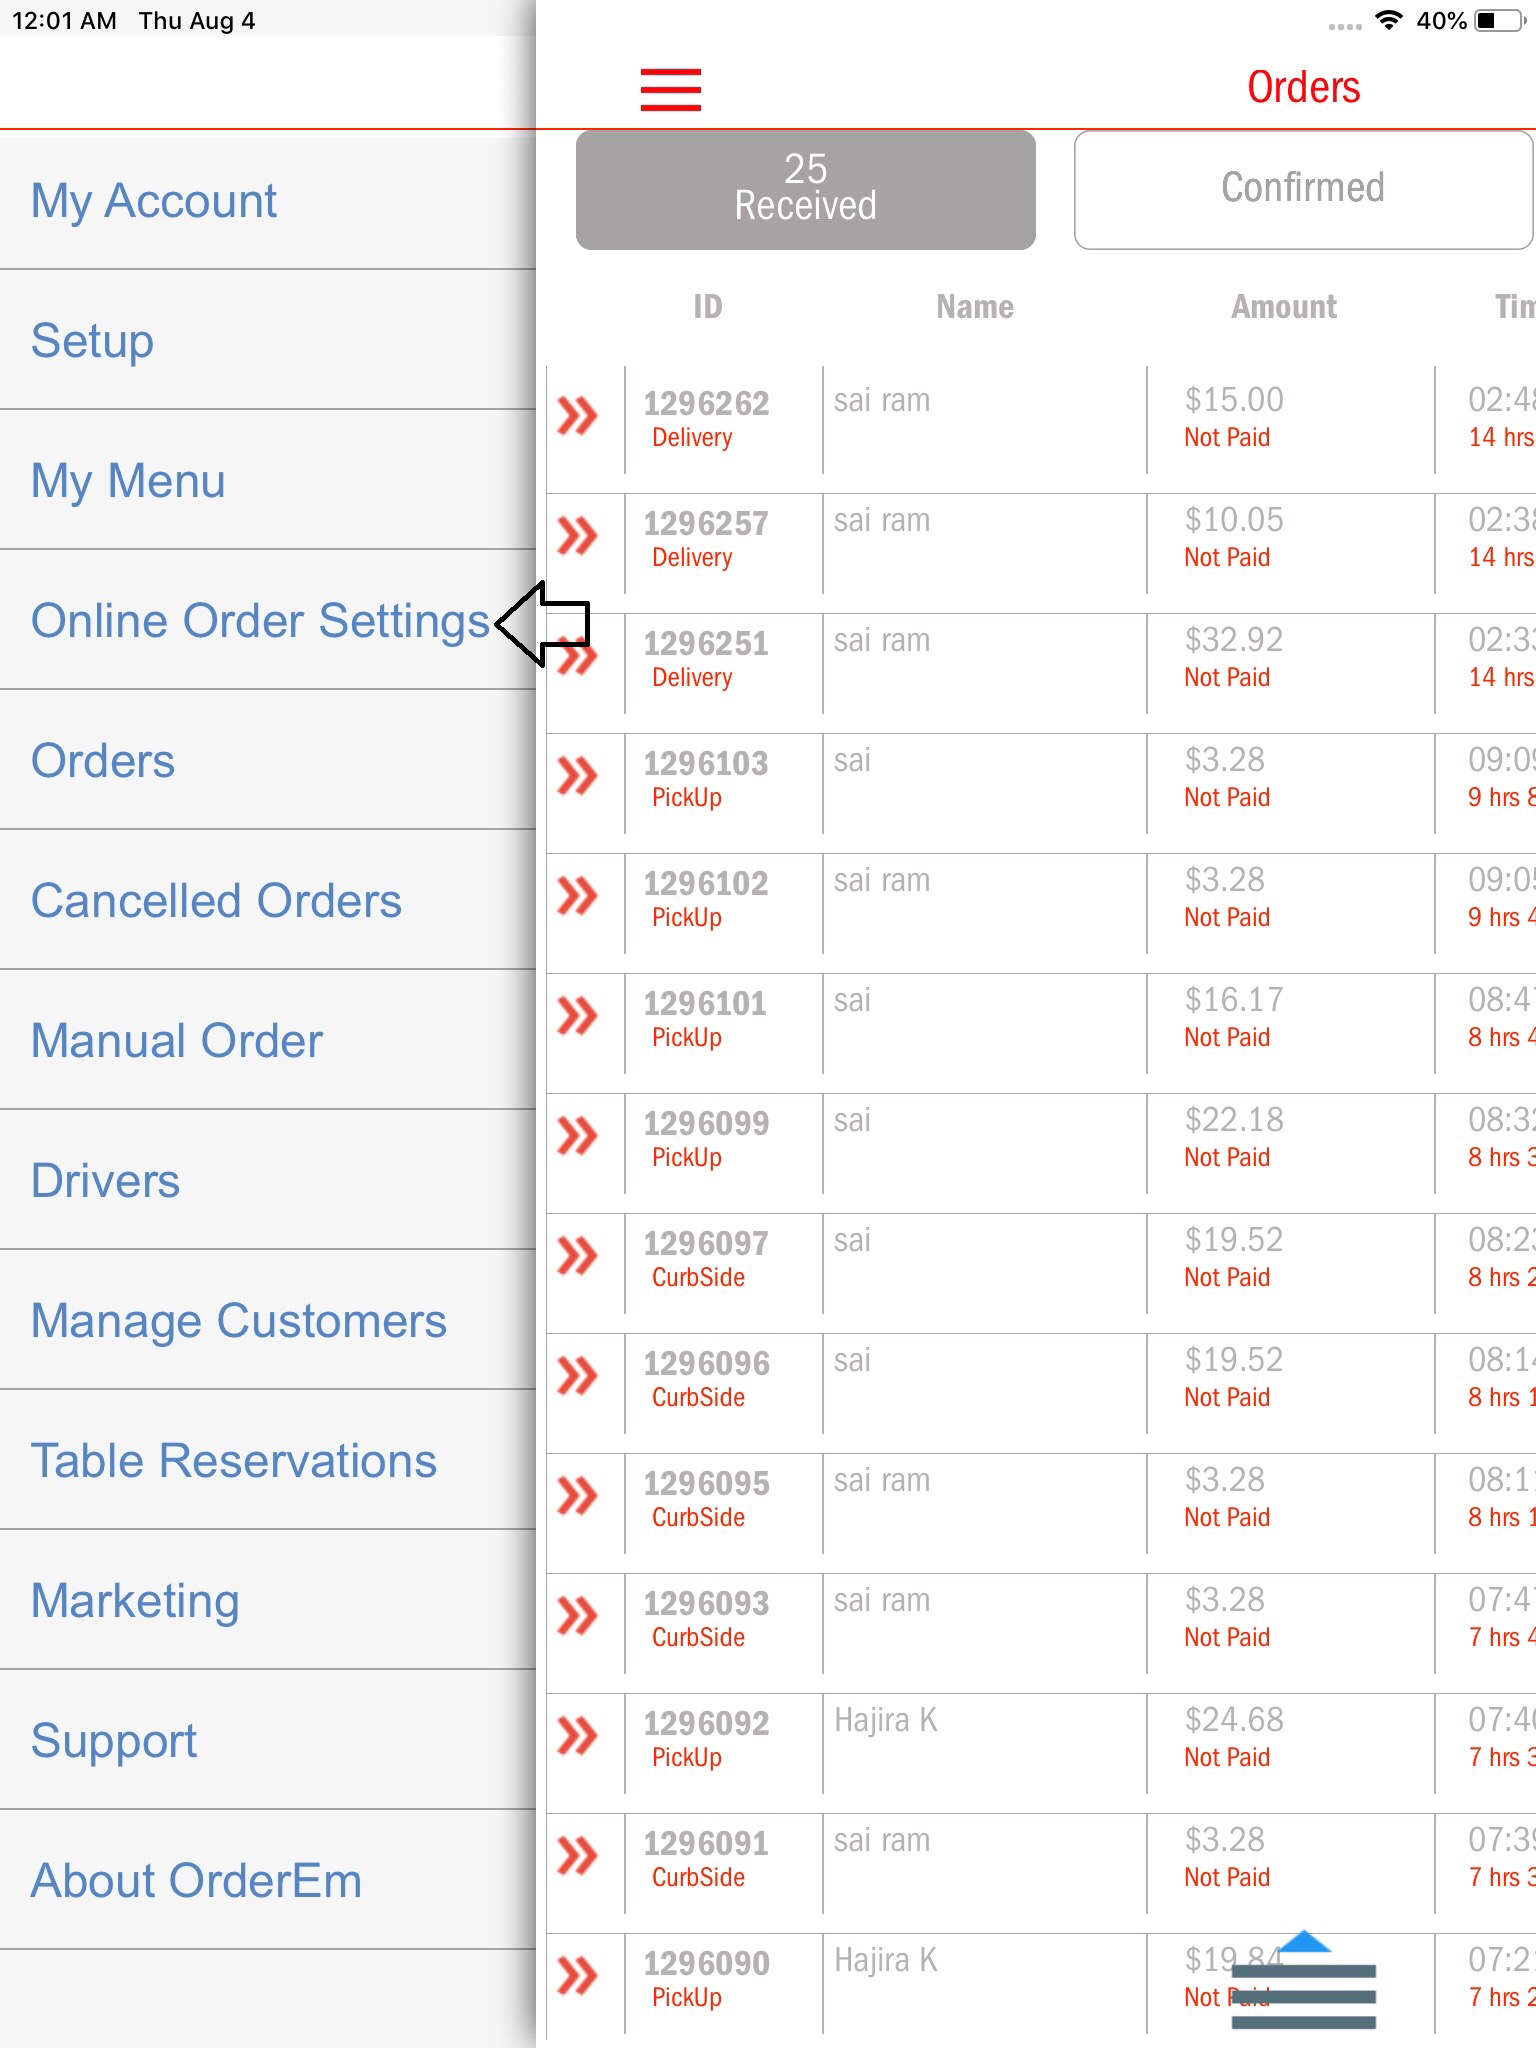Tap the Wi-Fi icon in the status bar
This screenshot has width=1536, height=2048.
pyautogui.click(x=1388, y=21)
